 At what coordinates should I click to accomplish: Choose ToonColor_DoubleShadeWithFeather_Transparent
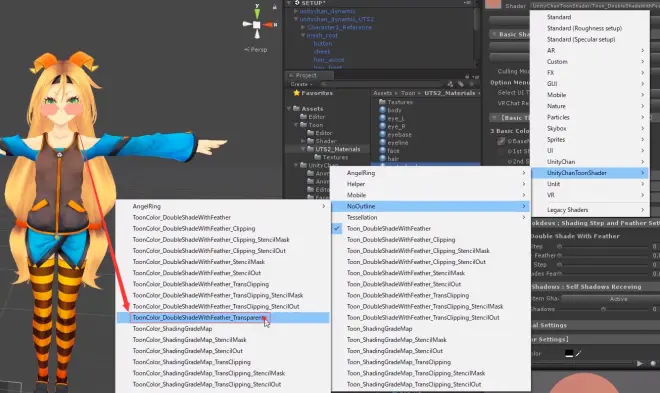(x=223, y=318)
